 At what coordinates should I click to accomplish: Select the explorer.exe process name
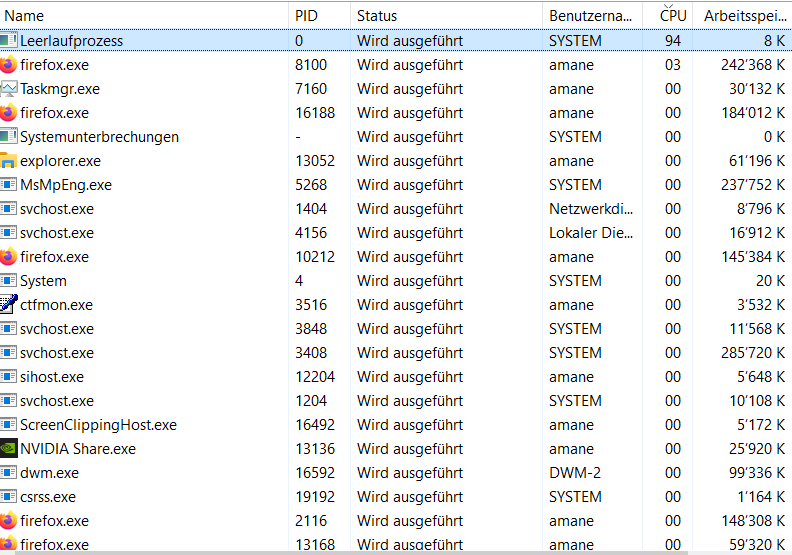click(x=61, y=161)
